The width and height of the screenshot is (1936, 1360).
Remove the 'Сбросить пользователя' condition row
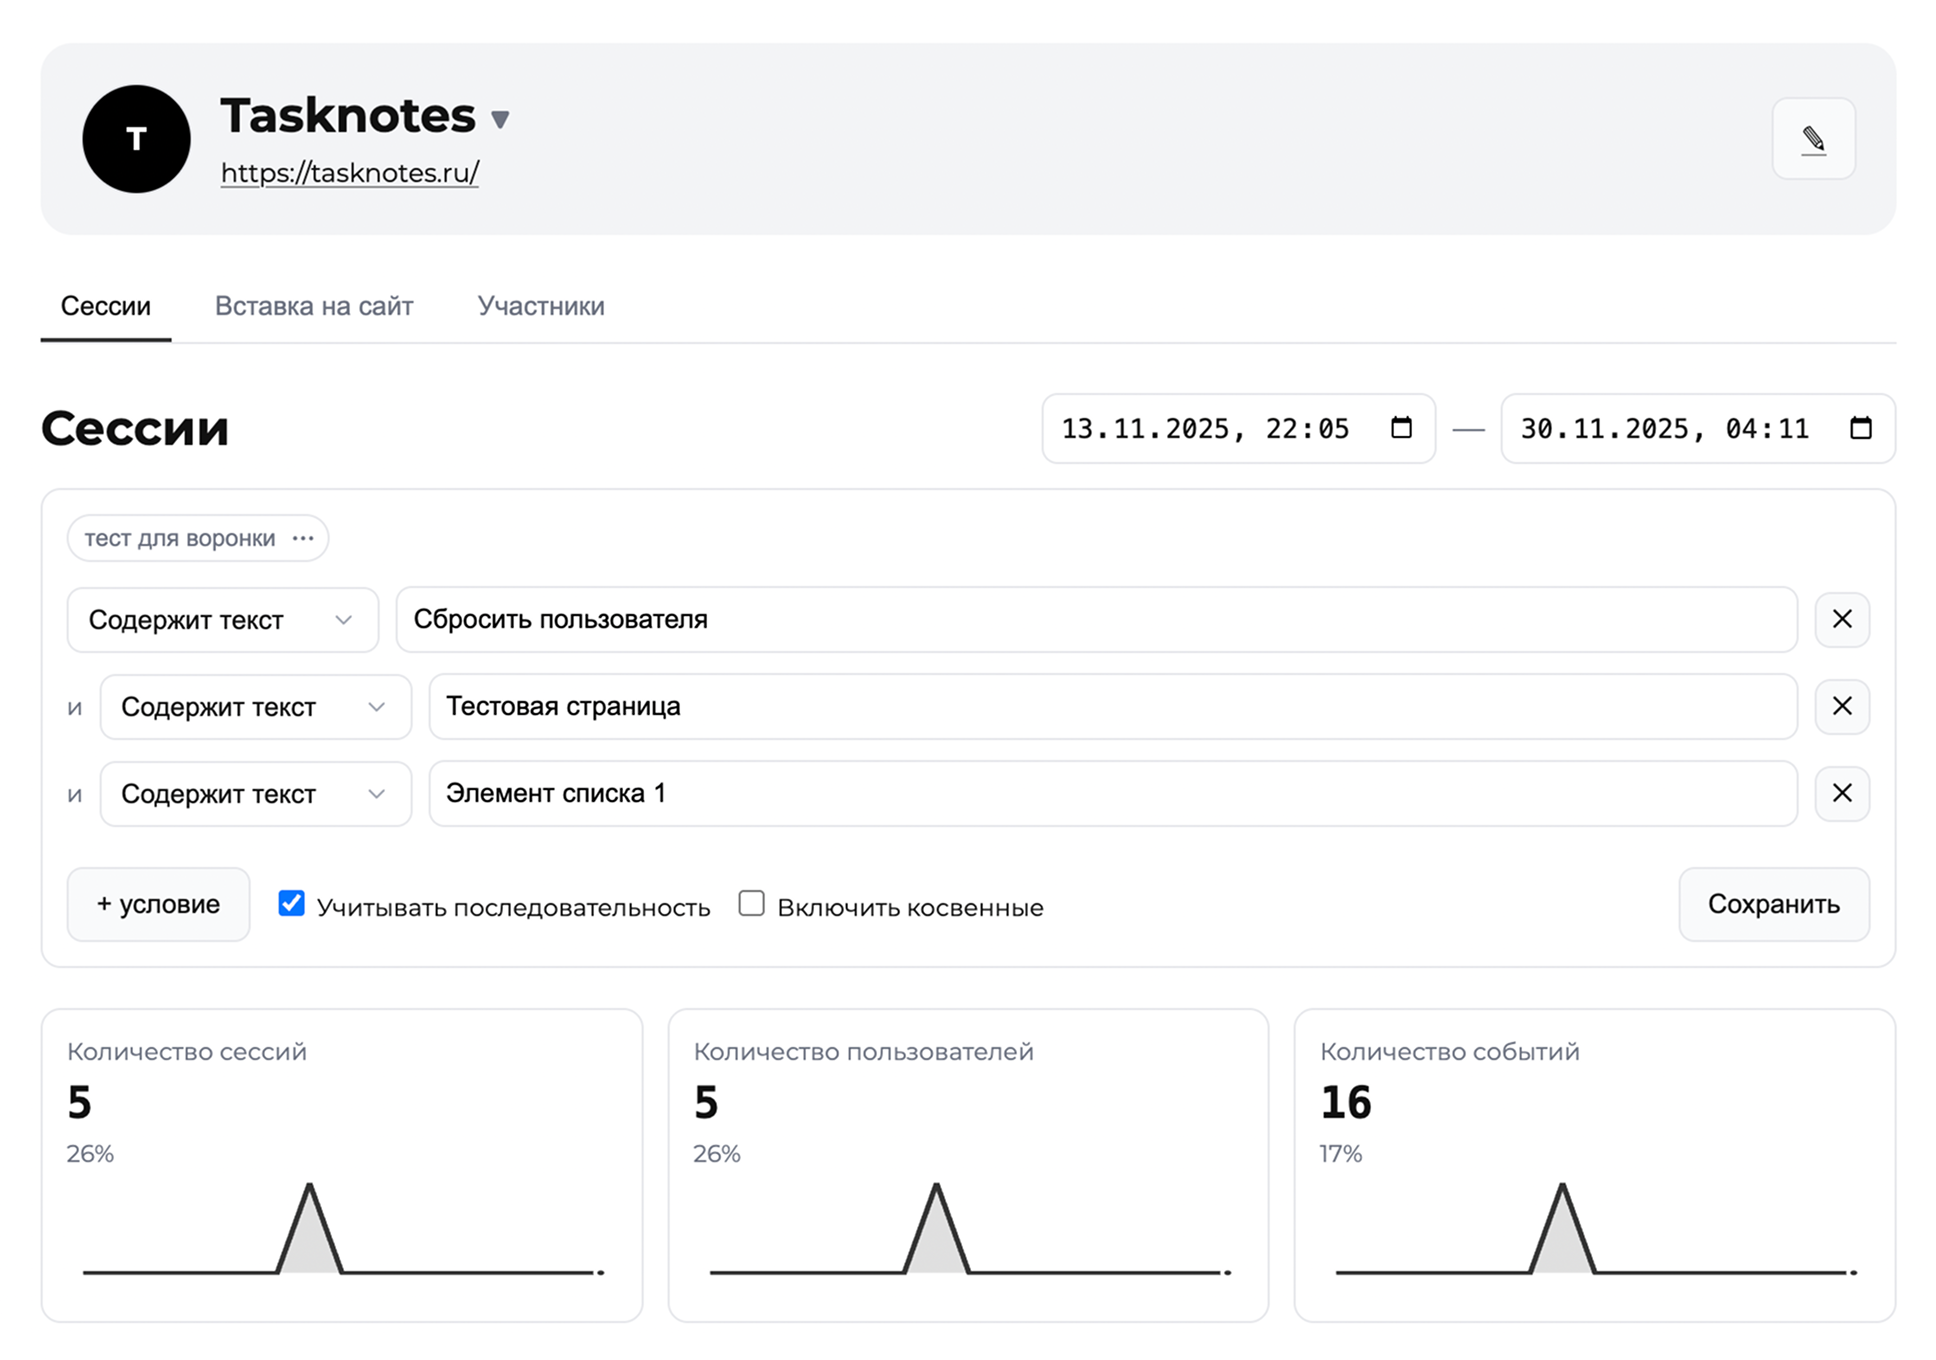[x=1842, y=619]
